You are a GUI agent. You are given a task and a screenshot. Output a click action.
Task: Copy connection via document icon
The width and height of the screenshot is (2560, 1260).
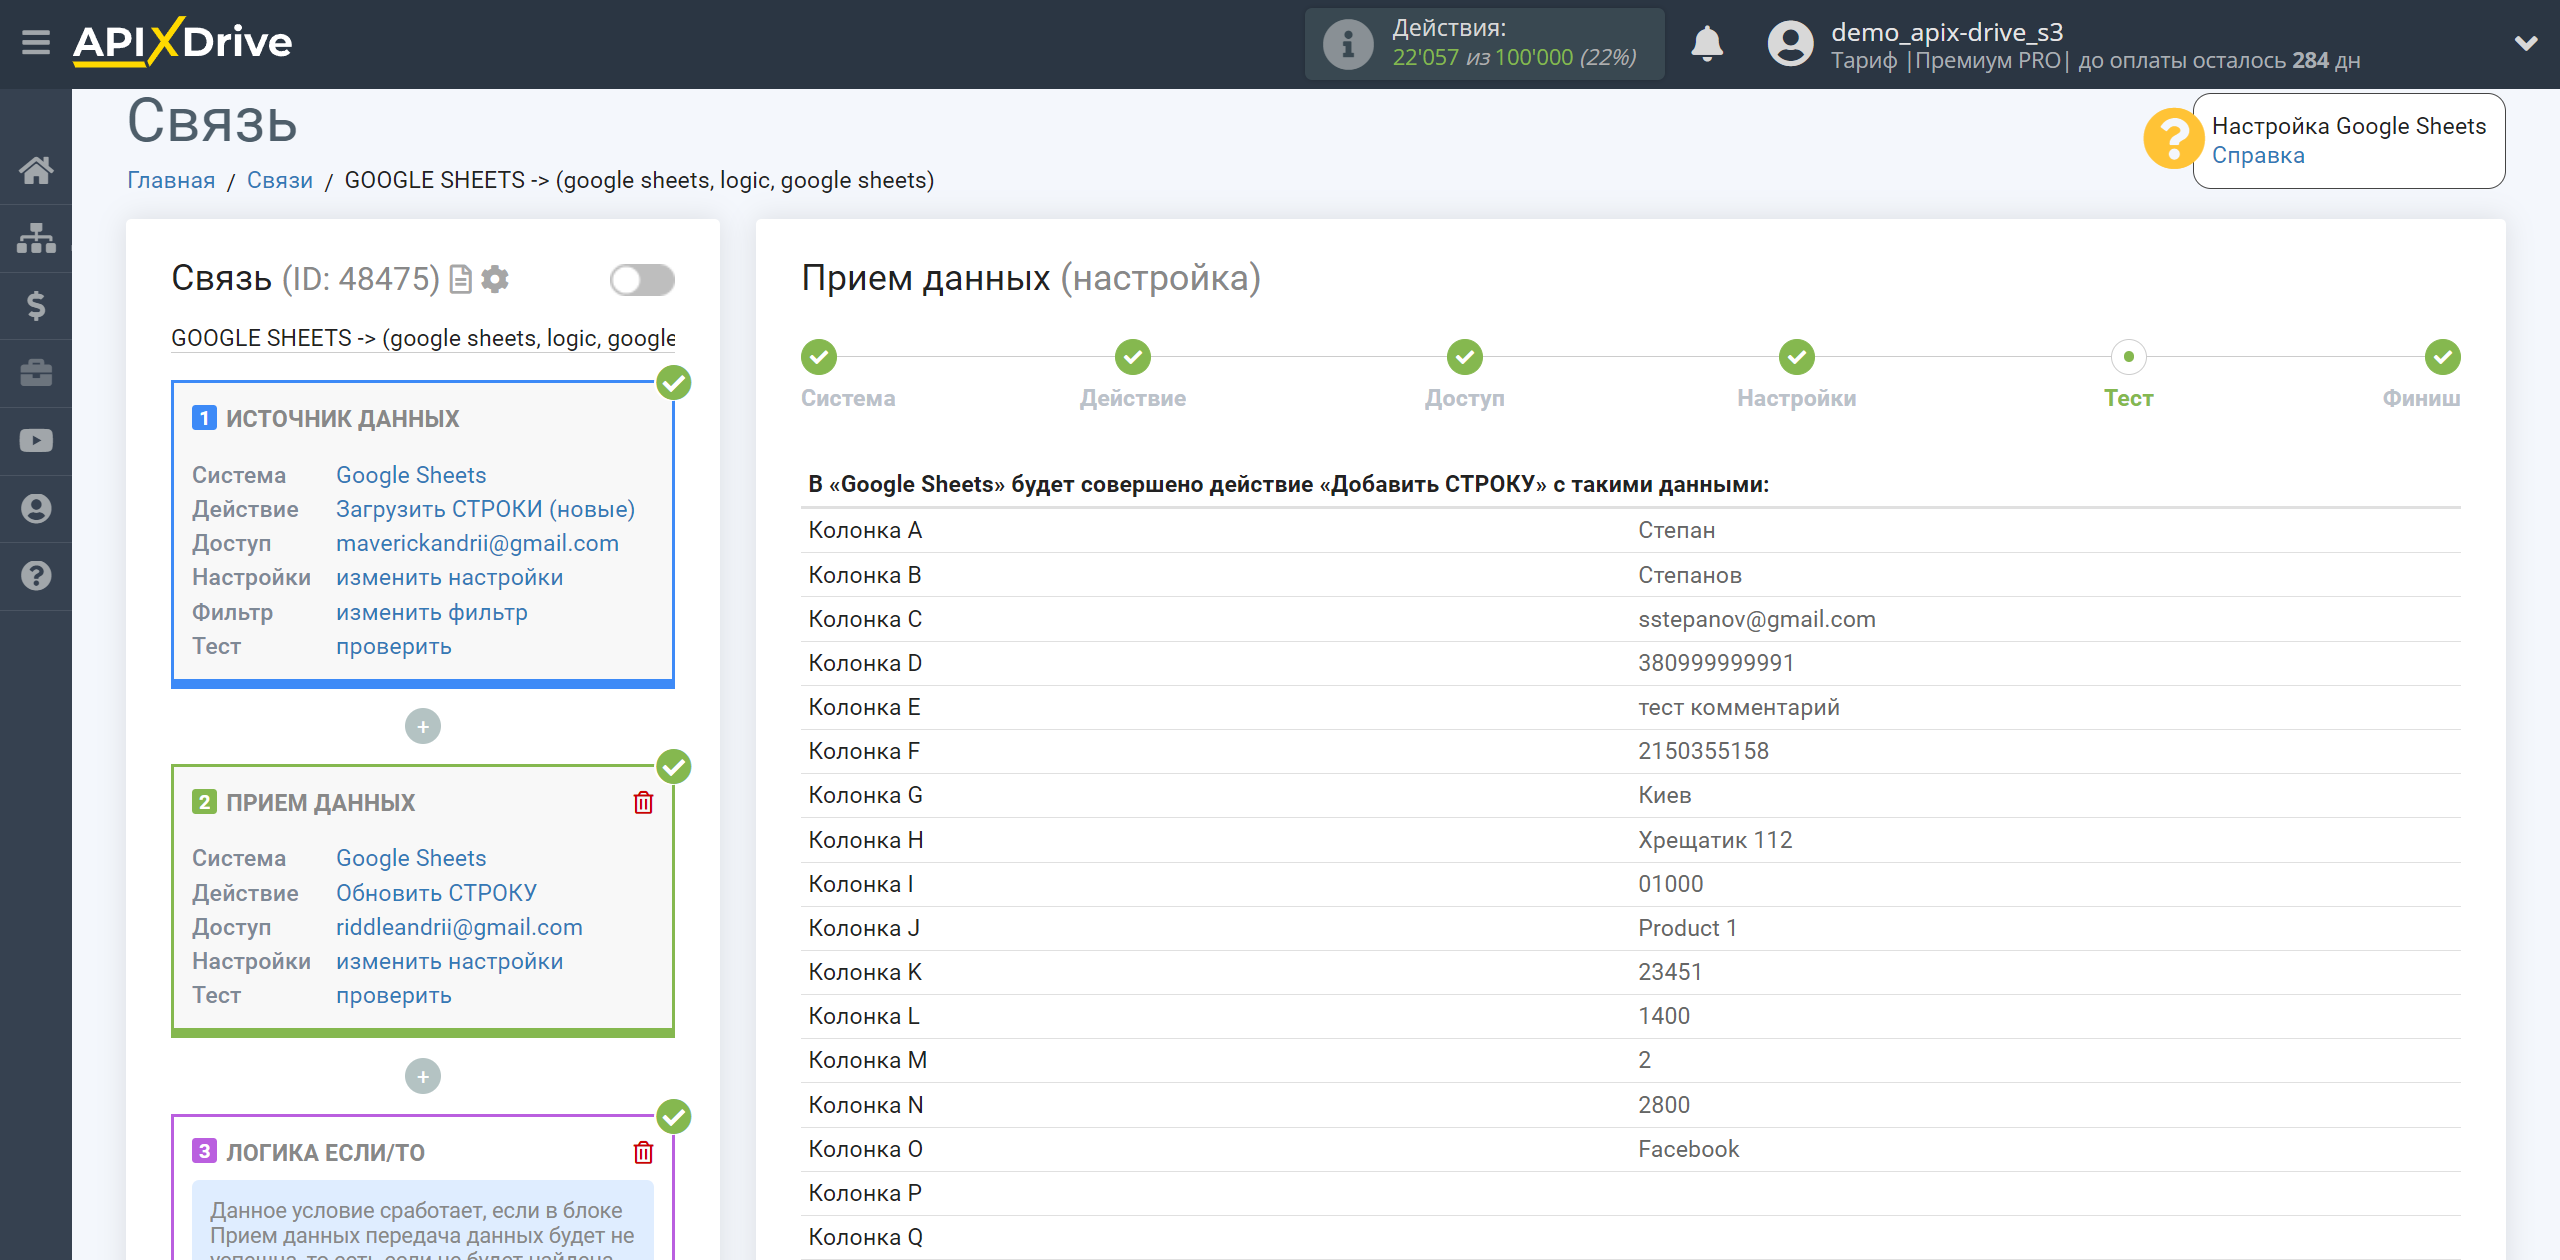461,279
